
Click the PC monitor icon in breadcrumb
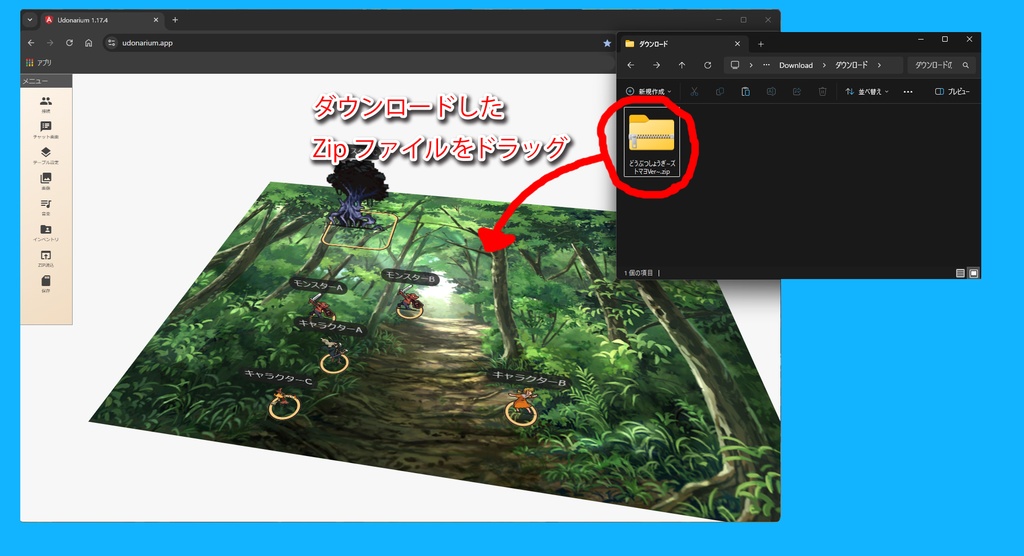click(x=735, y=65)
